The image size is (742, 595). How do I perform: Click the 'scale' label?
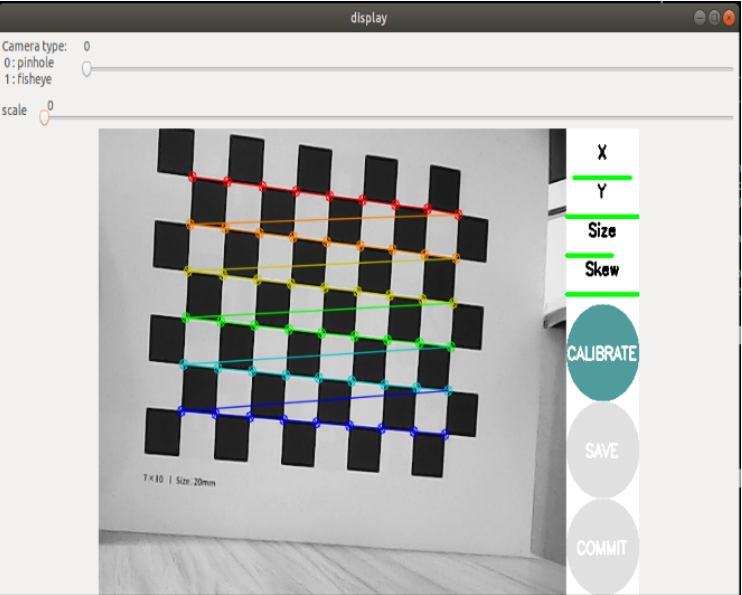(x=14, y=110)
